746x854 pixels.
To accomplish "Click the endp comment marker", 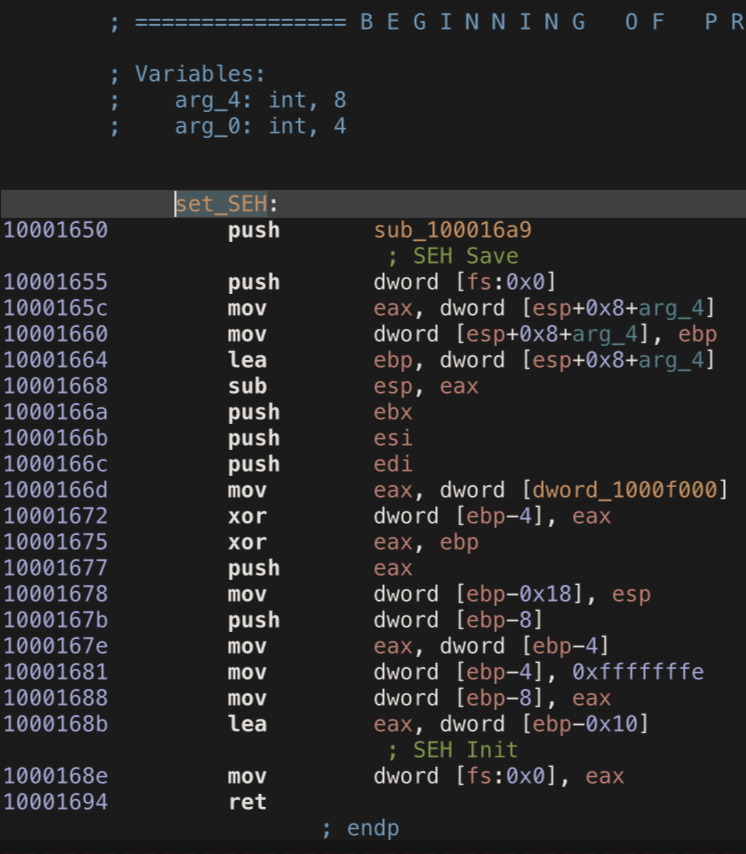I will point(360,828).
